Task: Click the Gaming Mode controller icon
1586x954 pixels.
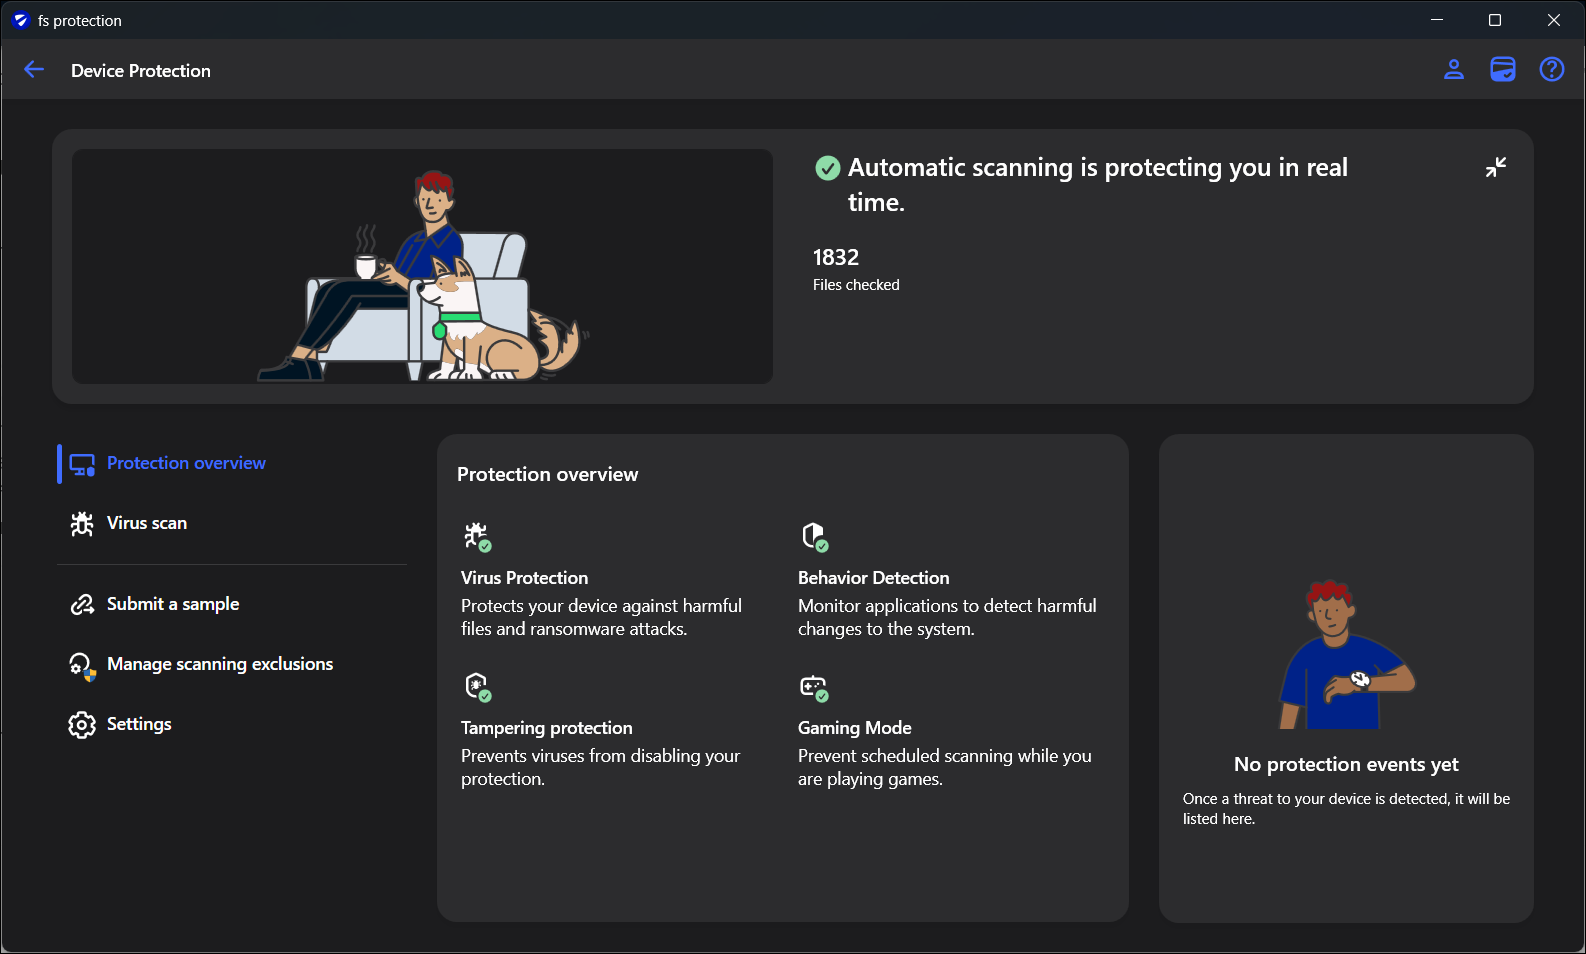Action: pyautogui.click(x=814, y=687)
